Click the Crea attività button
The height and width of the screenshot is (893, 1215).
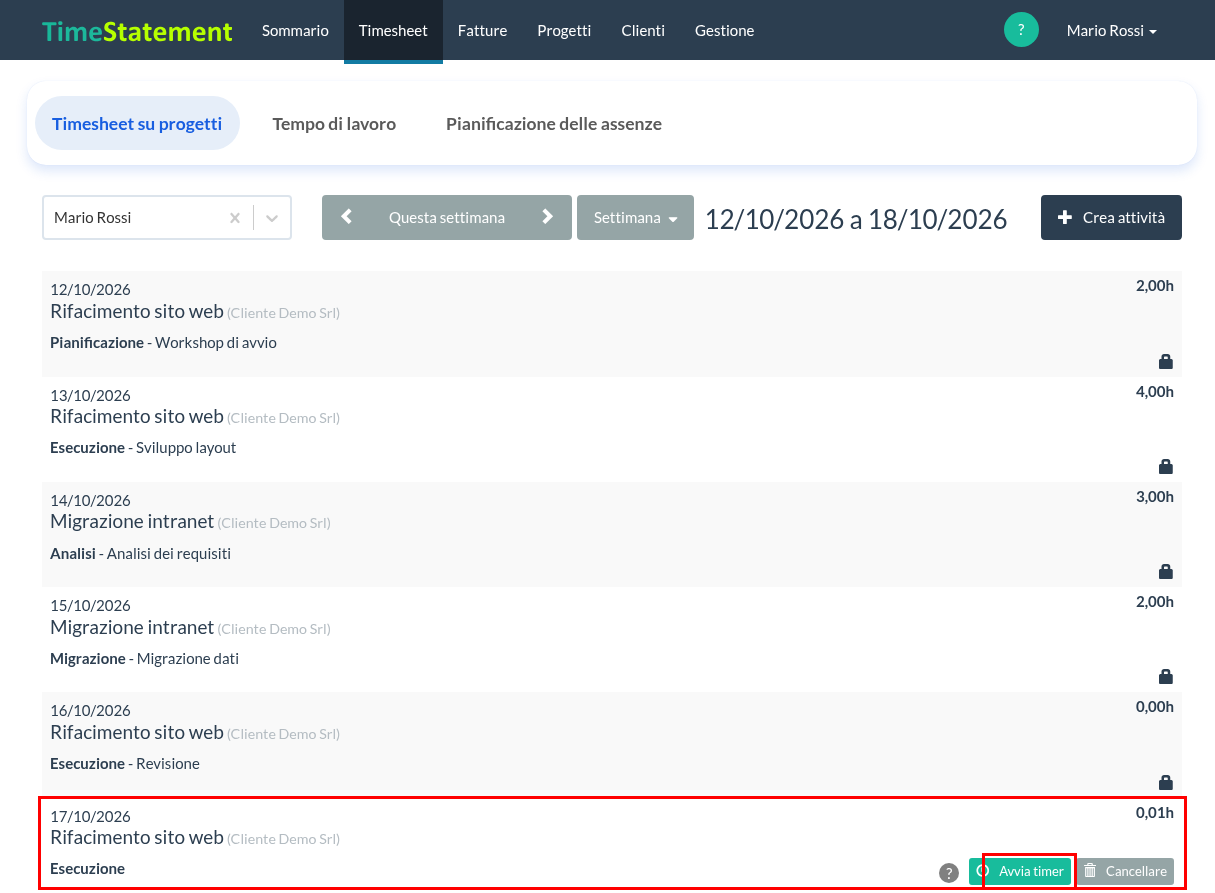point(1111,217)
